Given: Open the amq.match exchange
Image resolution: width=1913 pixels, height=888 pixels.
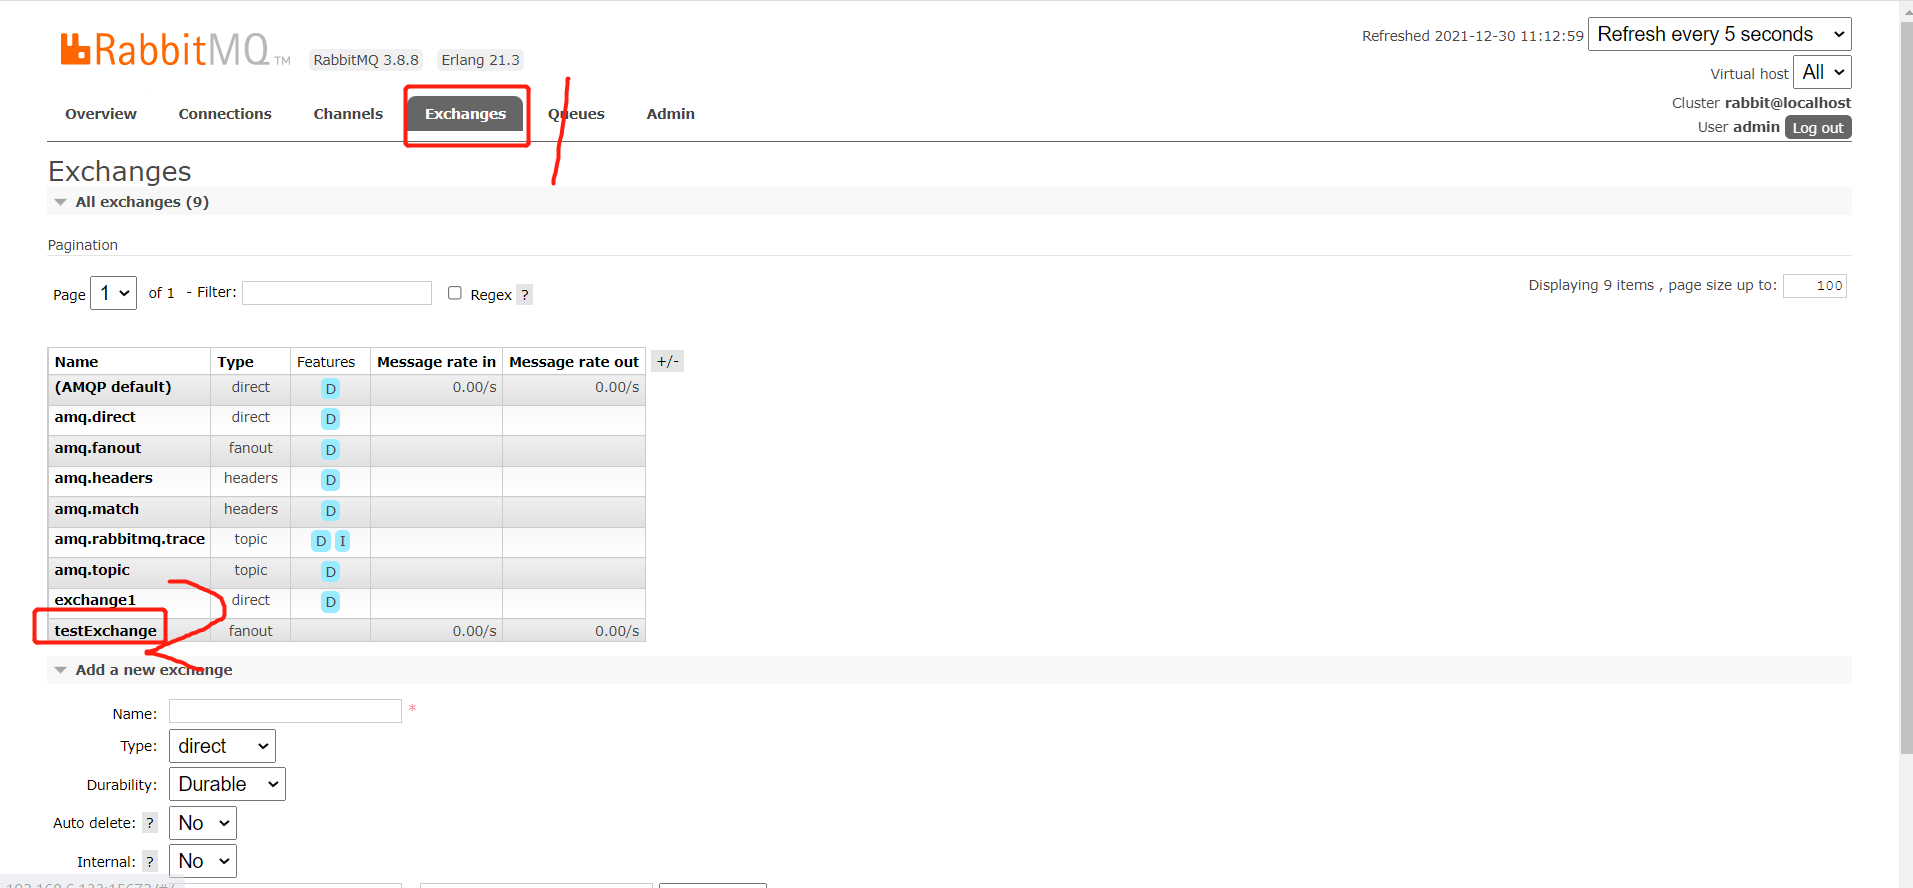Looking at the screenshot, I should coord(97,509).
